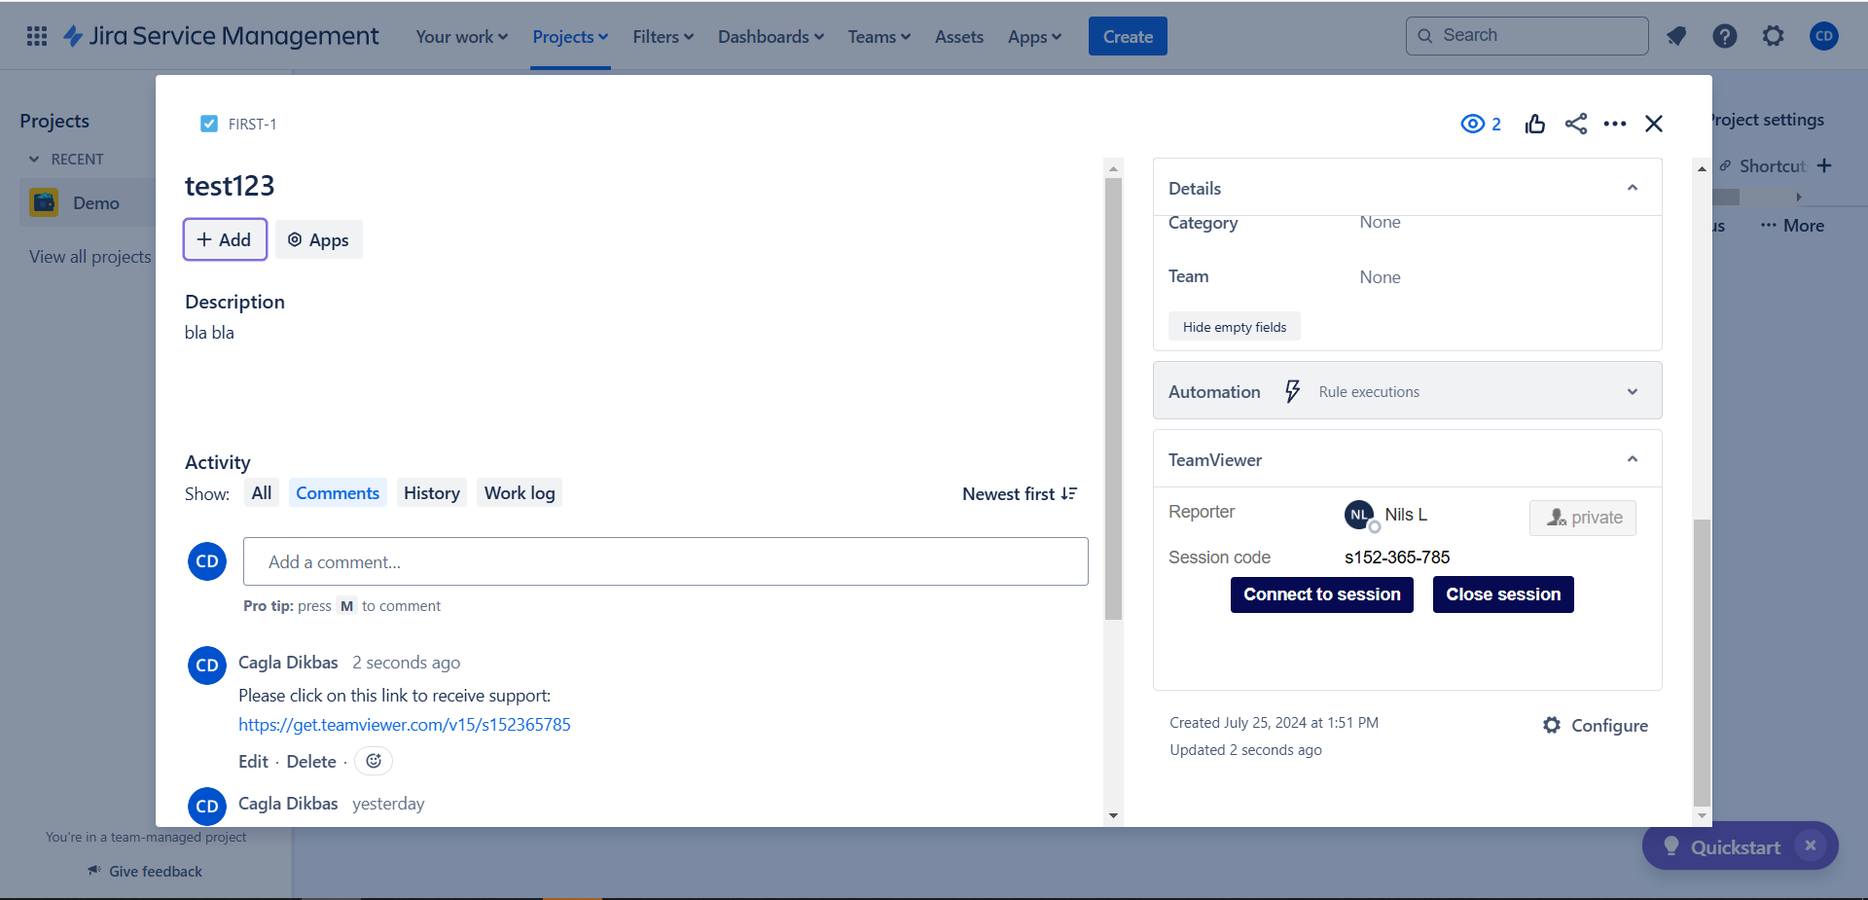Show All activity
This screenshot has width=1868, height=900.
261,493
